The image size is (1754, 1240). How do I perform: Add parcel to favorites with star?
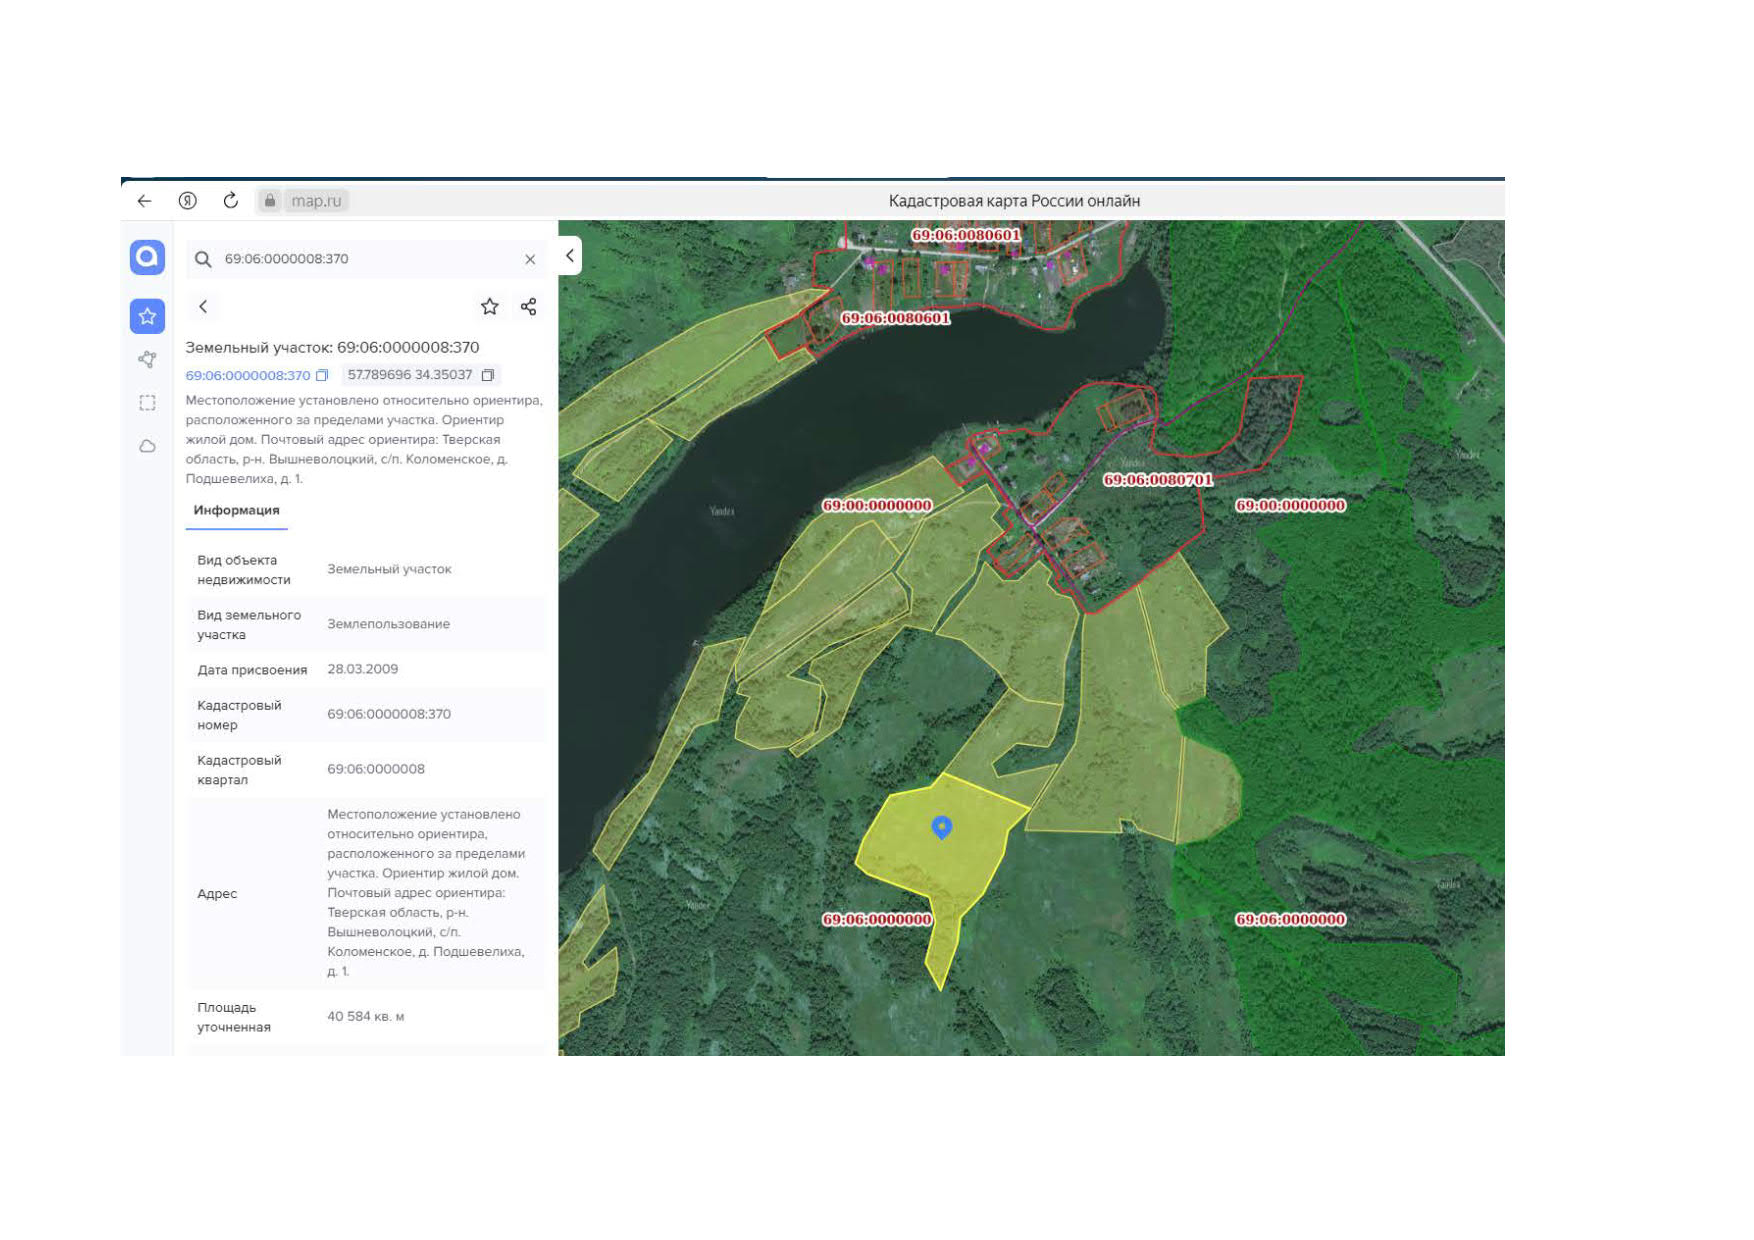tap(490, 307)
